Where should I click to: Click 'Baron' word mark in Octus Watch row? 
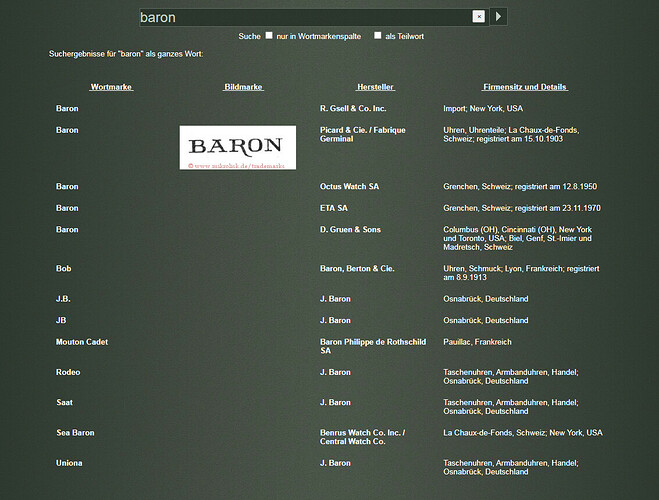(x=67, y=187)
